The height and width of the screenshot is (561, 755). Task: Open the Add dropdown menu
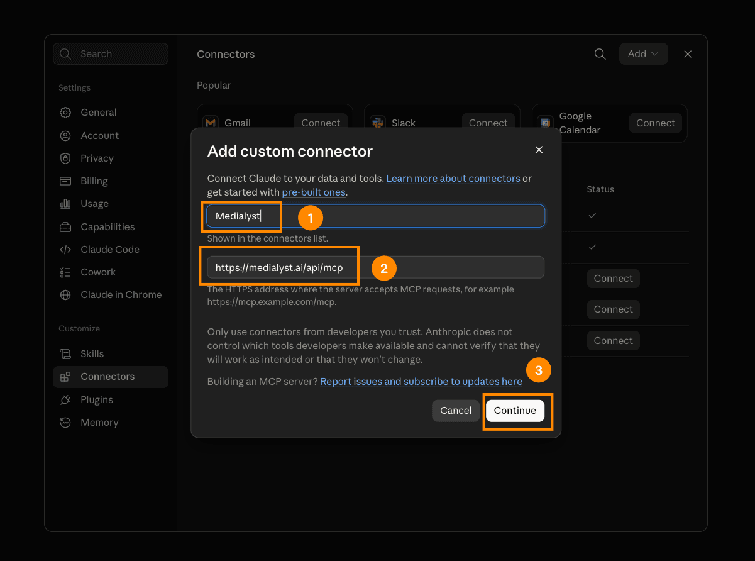(x=643, y=54)
